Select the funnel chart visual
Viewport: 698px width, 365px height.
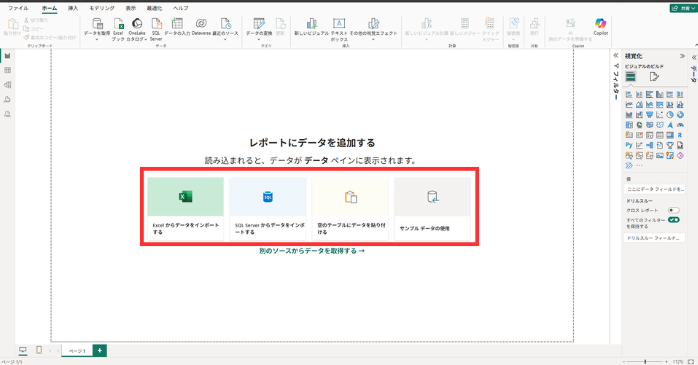(x=649, y=115)
